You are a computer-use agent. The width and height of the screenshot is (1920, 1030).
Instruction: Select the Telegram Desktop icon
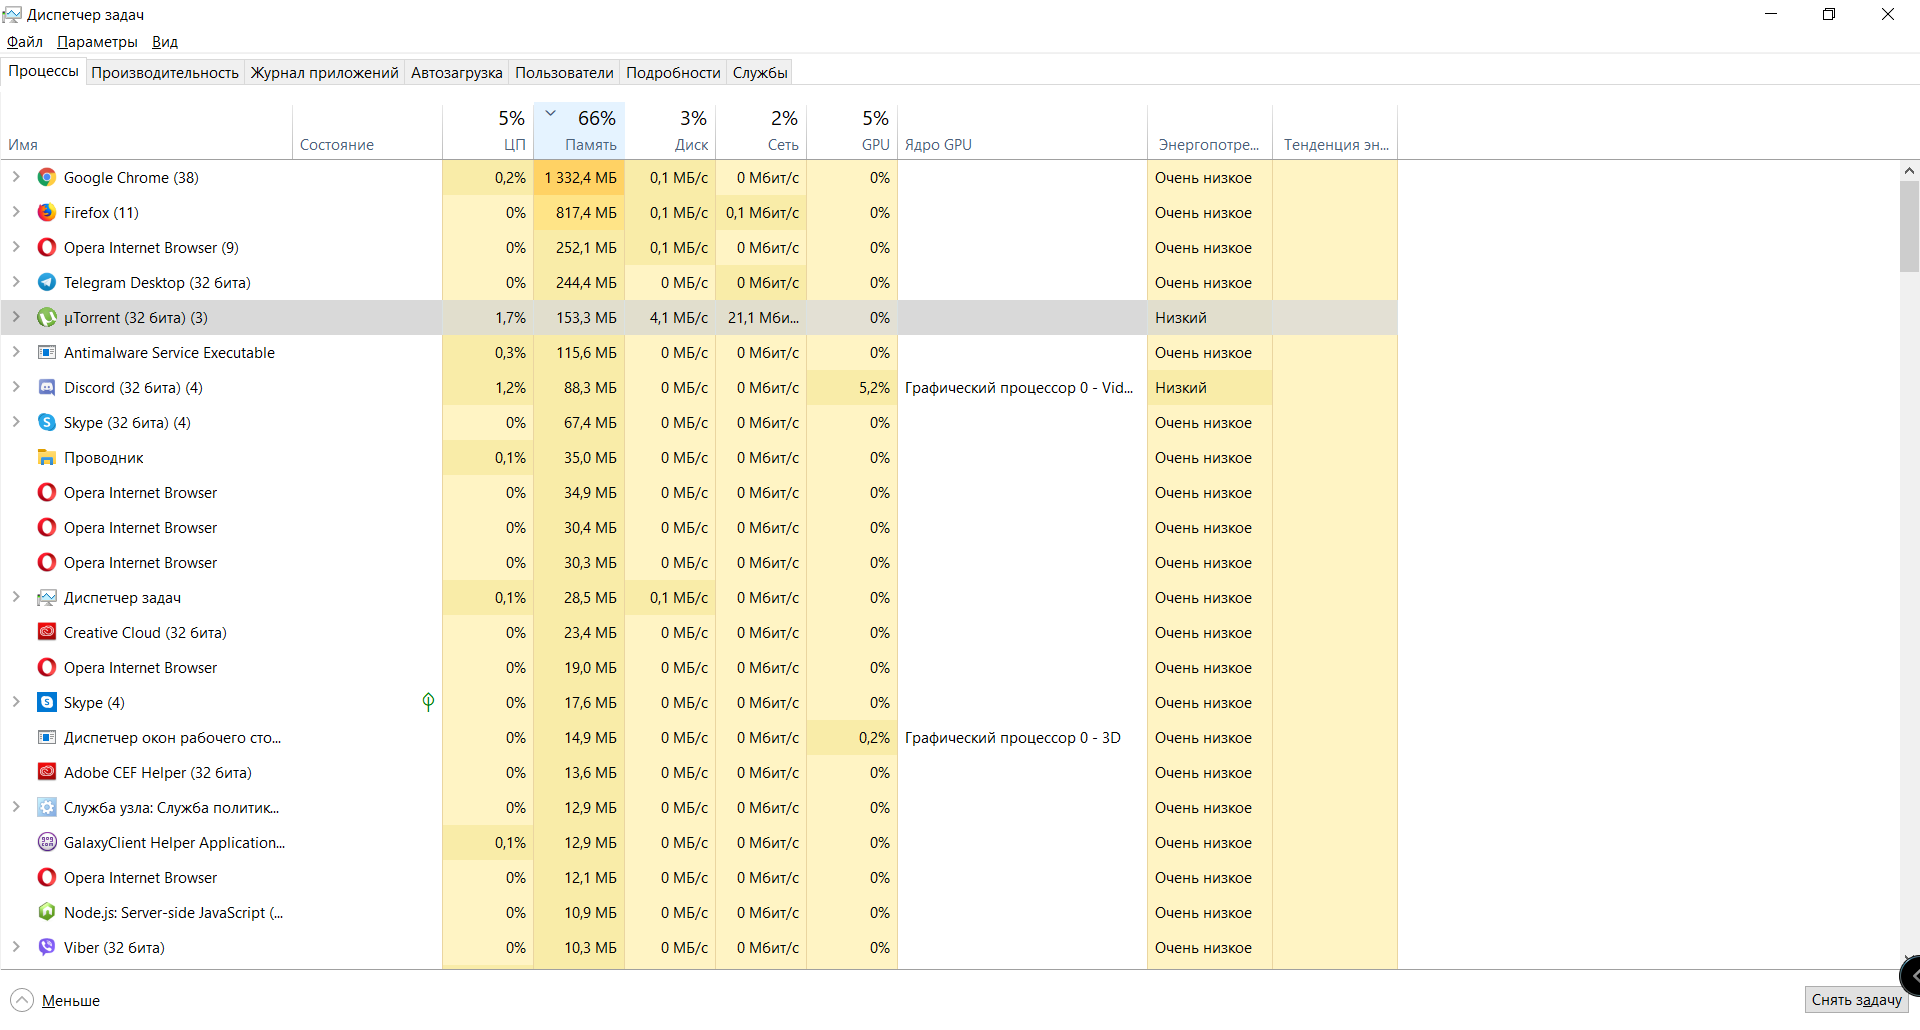pyautogui.click(x=47, y=283)
